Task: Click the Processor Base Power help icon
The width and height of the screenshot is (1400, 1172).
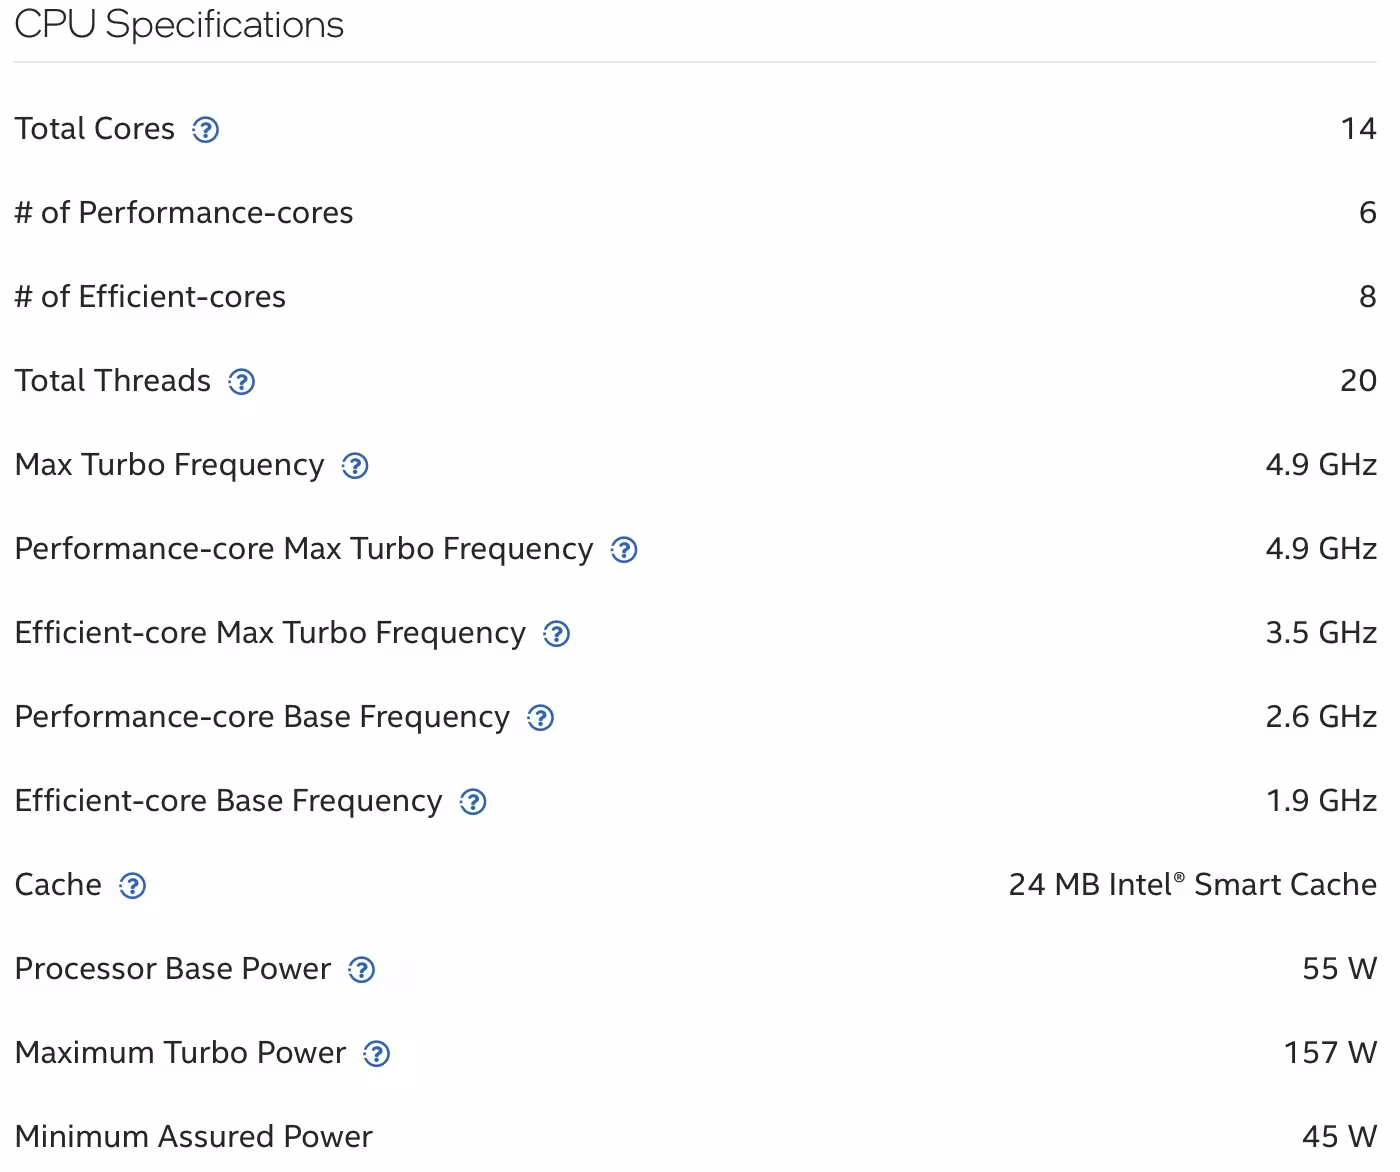Action: pos(361,970)
